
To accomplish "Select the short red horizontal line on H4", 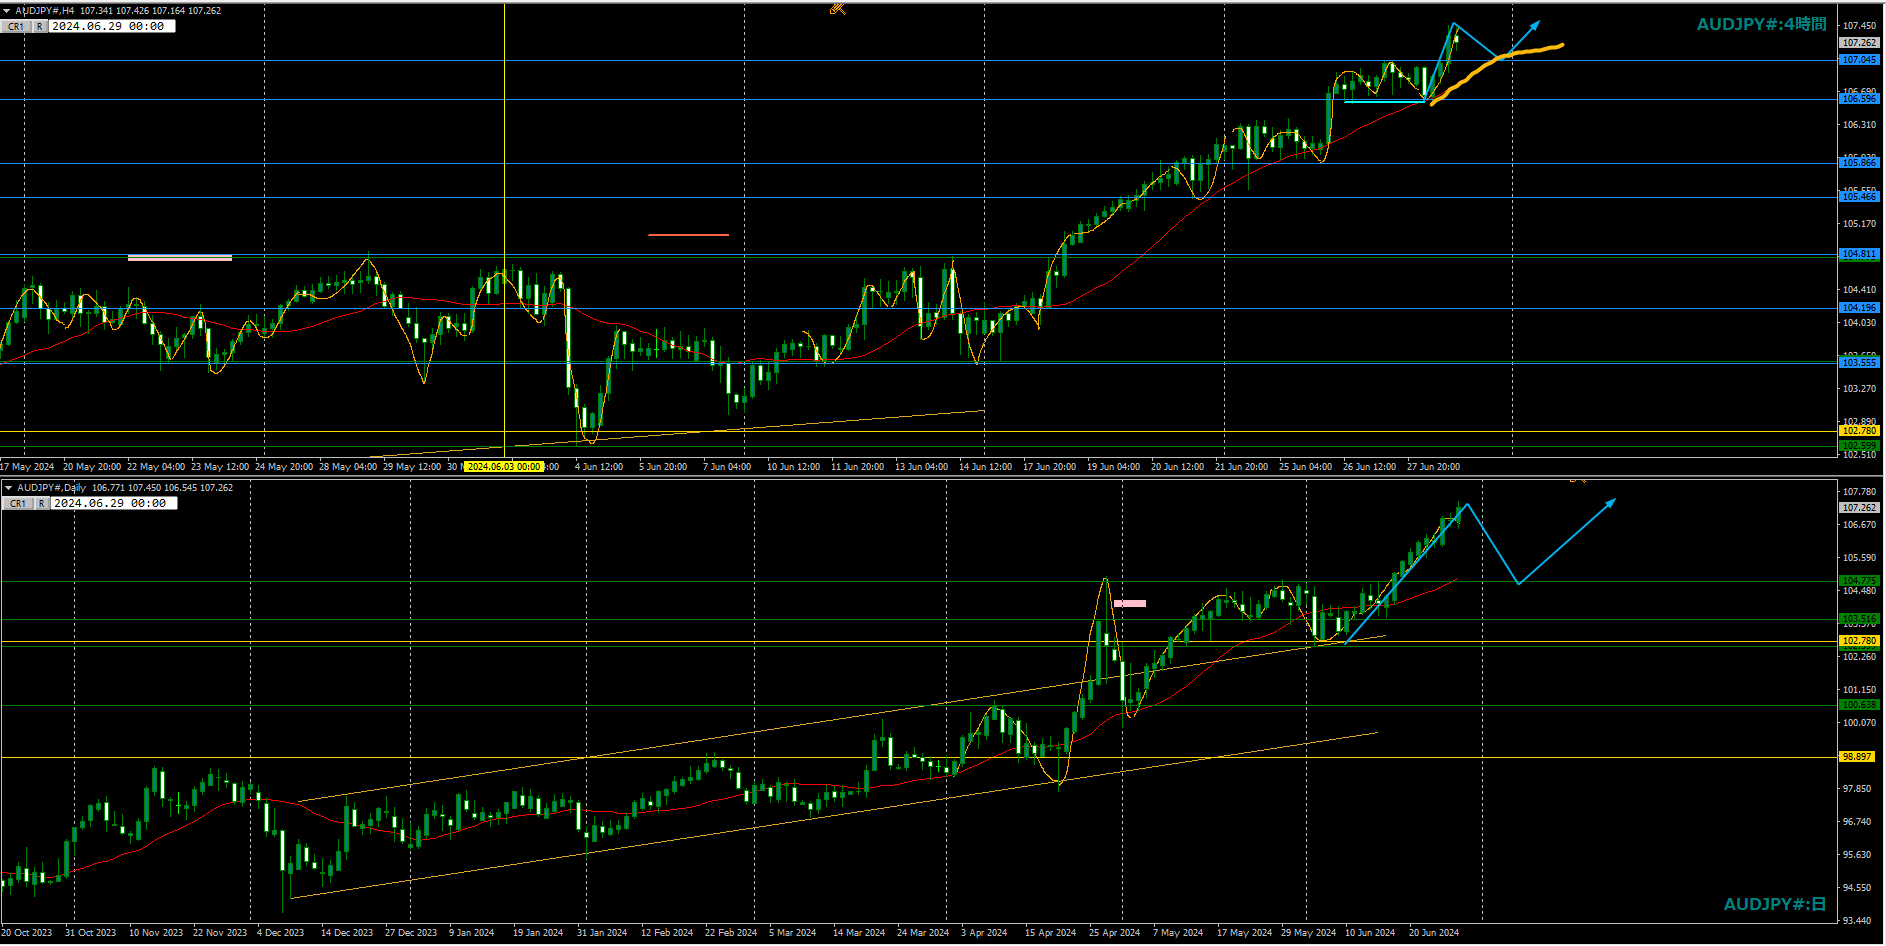I will (x=689, y=235).
